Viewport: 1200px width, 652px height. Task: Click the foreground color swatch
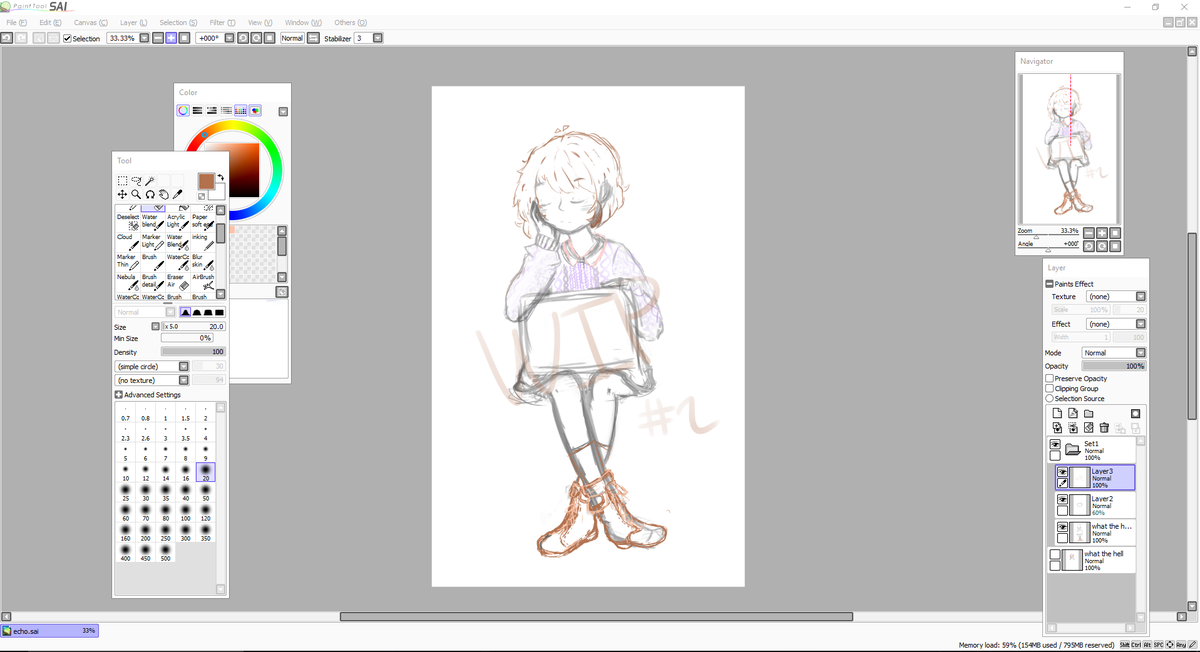(205, 181)
